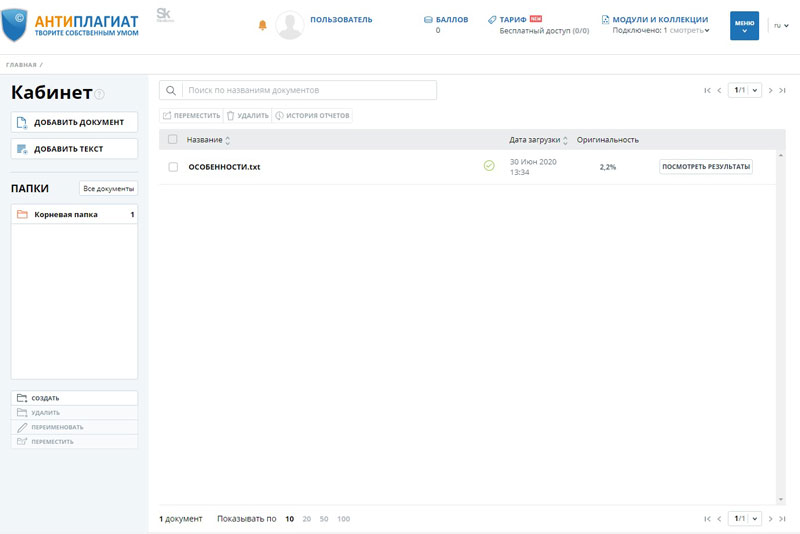
Task: Click the document name search field
Action: tap(308, 90)
